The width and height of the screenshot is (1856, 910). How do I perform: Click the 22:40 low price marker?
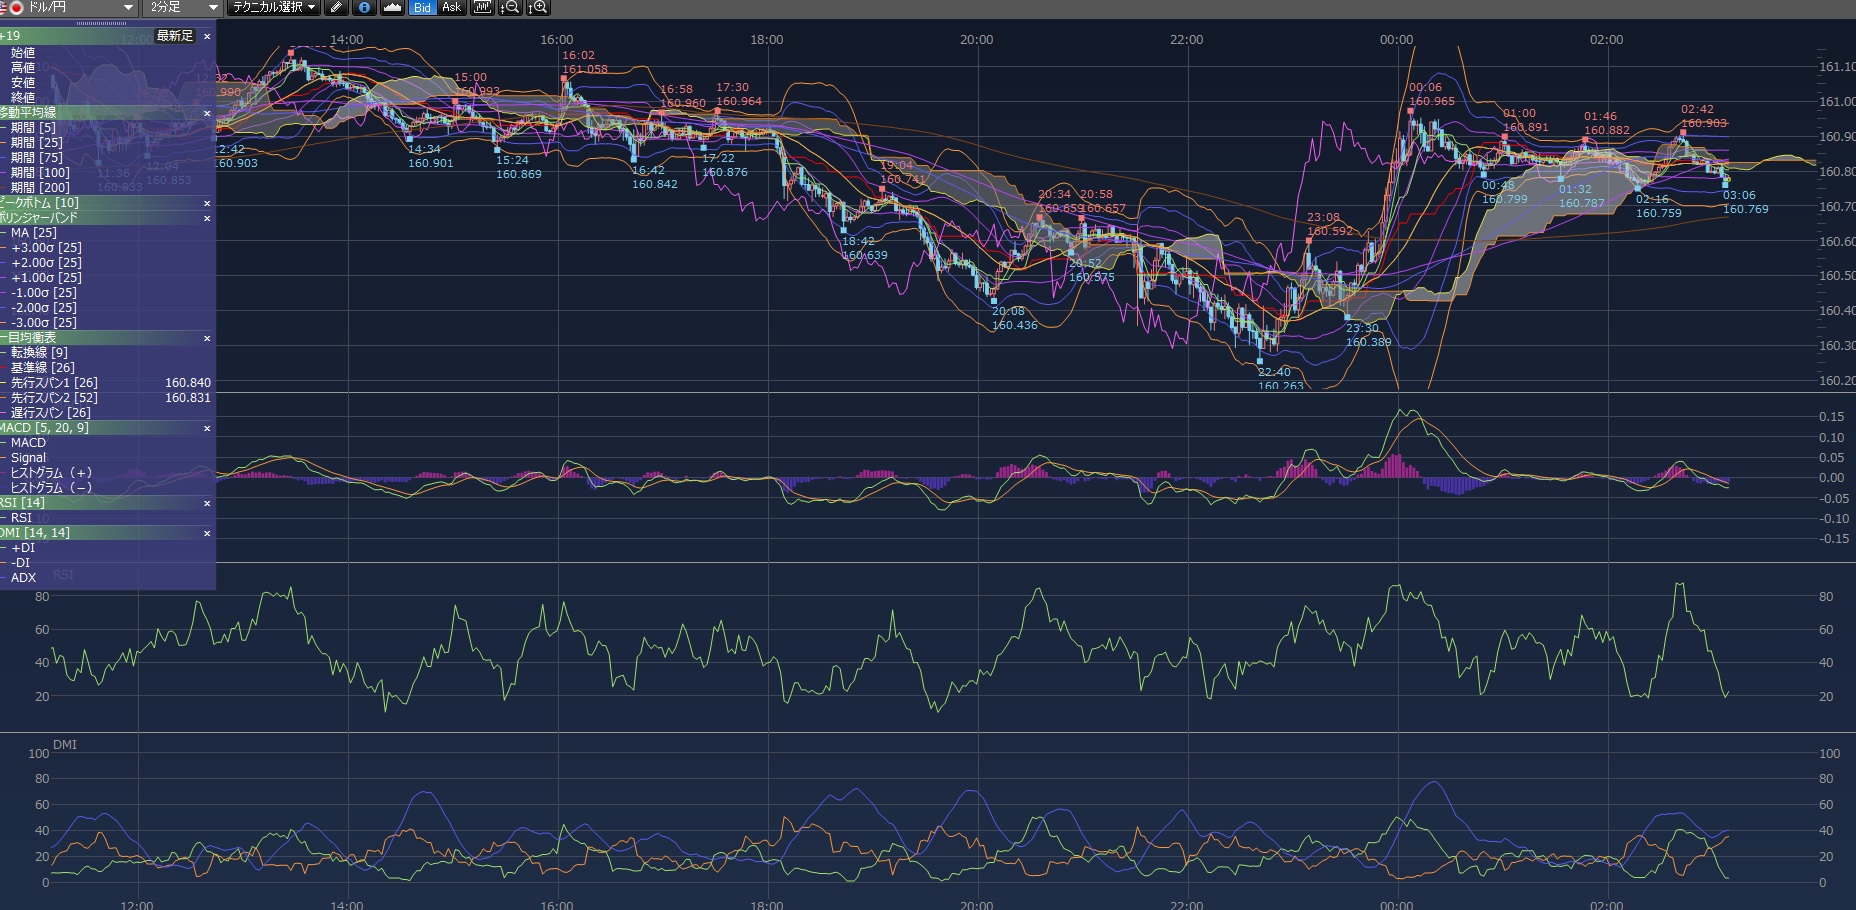(1260, 361)
